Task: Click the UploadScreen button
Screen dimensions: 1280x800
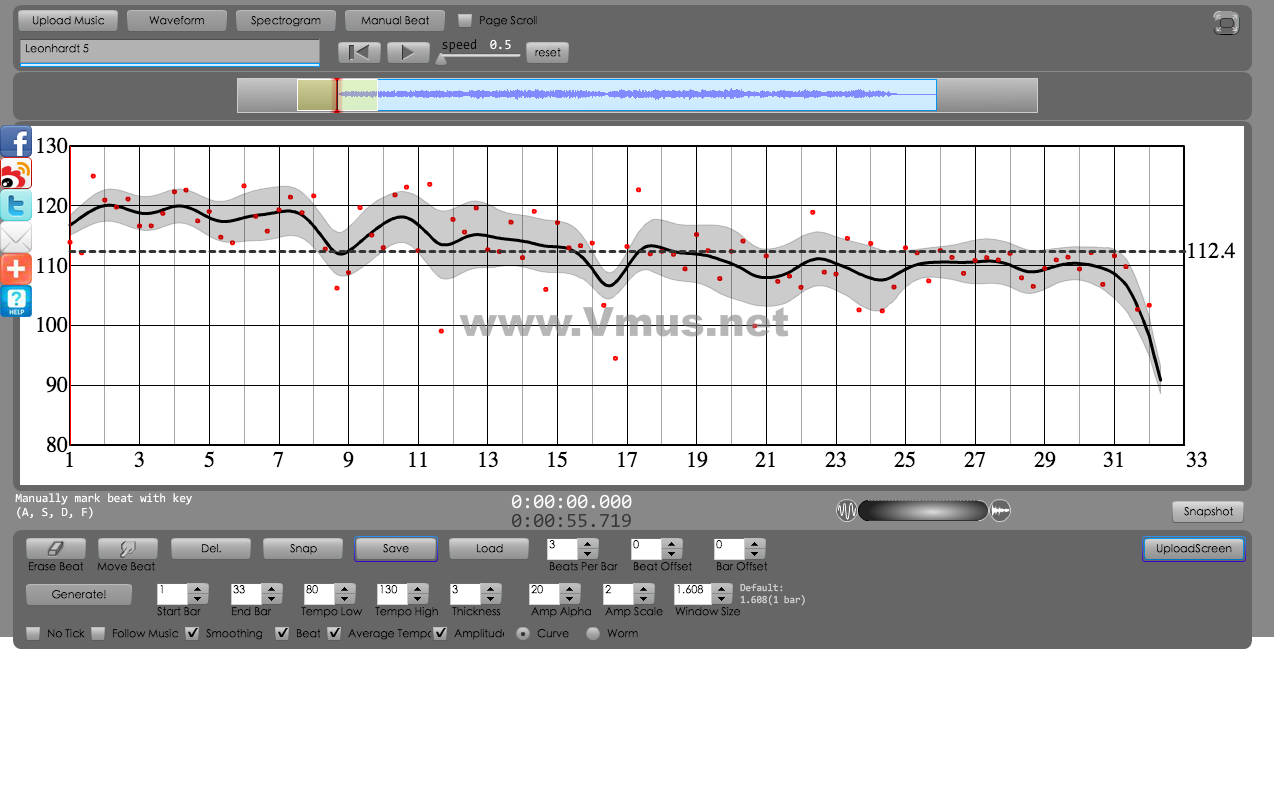Action: [1194, 548]
